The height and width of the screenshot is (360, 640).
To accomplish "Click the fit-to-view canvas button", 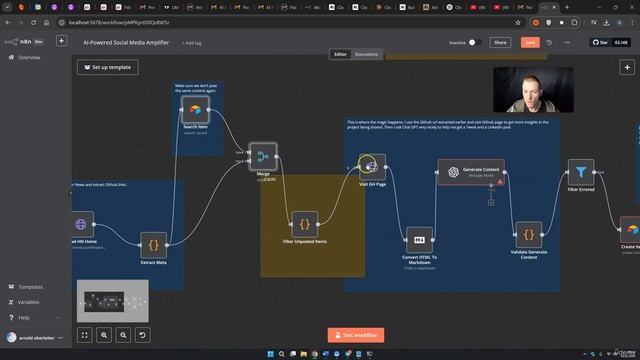I will [84, 335].
